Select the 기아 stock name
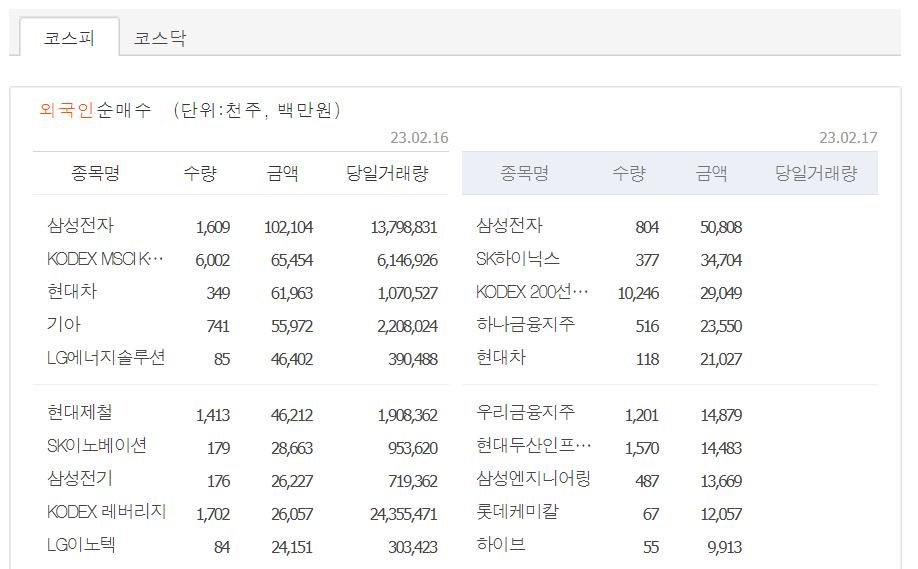The image size is (918, 569). [64, 324]
